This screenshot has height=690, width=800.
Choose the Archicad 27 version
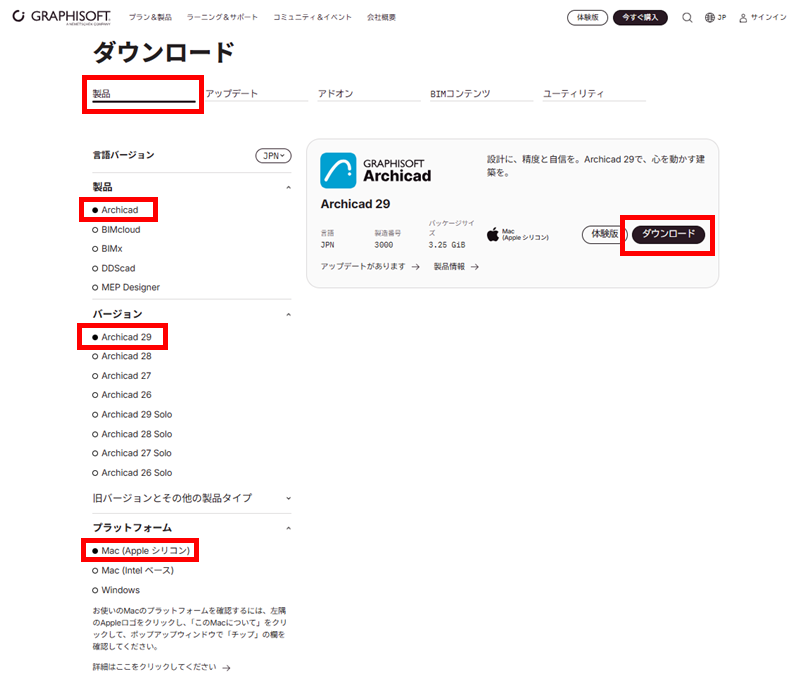click(x=122, y=376)
